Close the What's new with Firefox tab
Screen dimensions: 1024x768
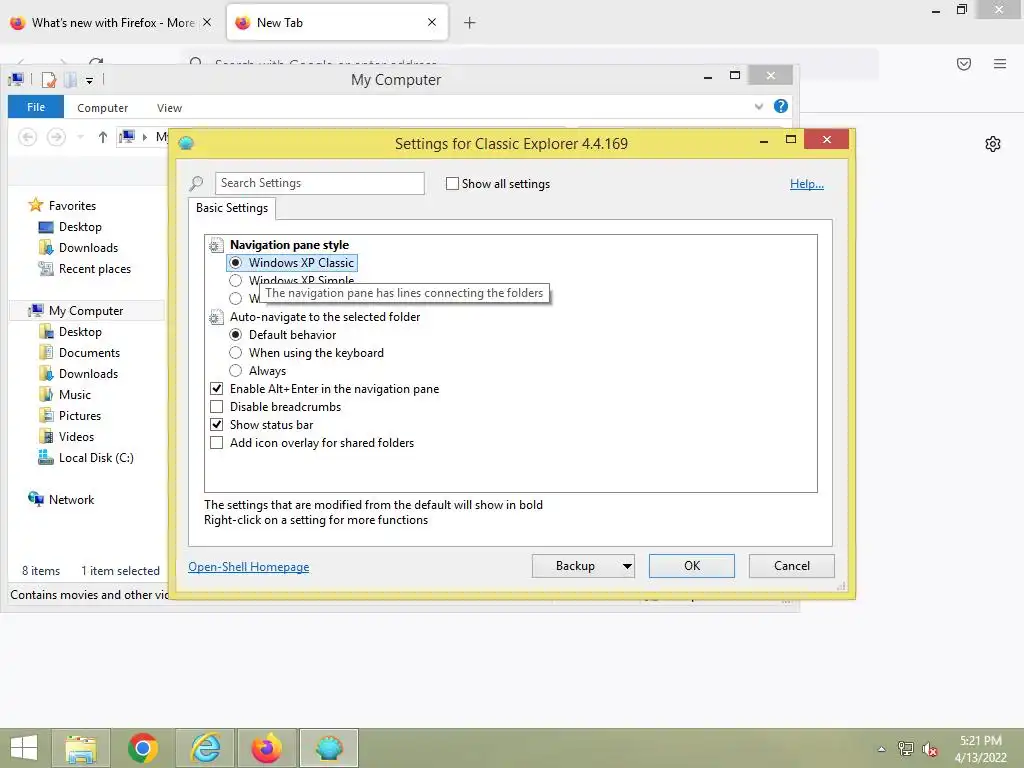(207, 22)
